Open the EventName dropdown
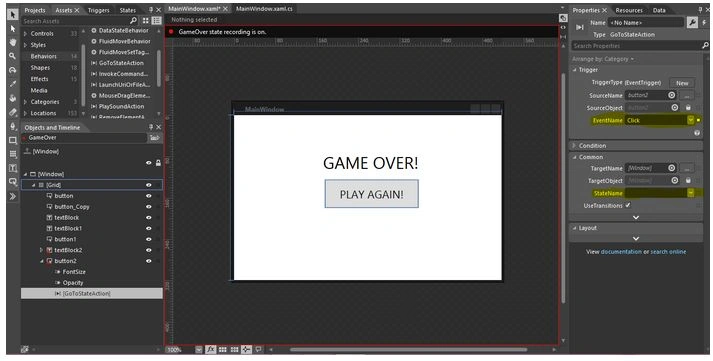The image size is (713, 361). (x=690, y=120)
